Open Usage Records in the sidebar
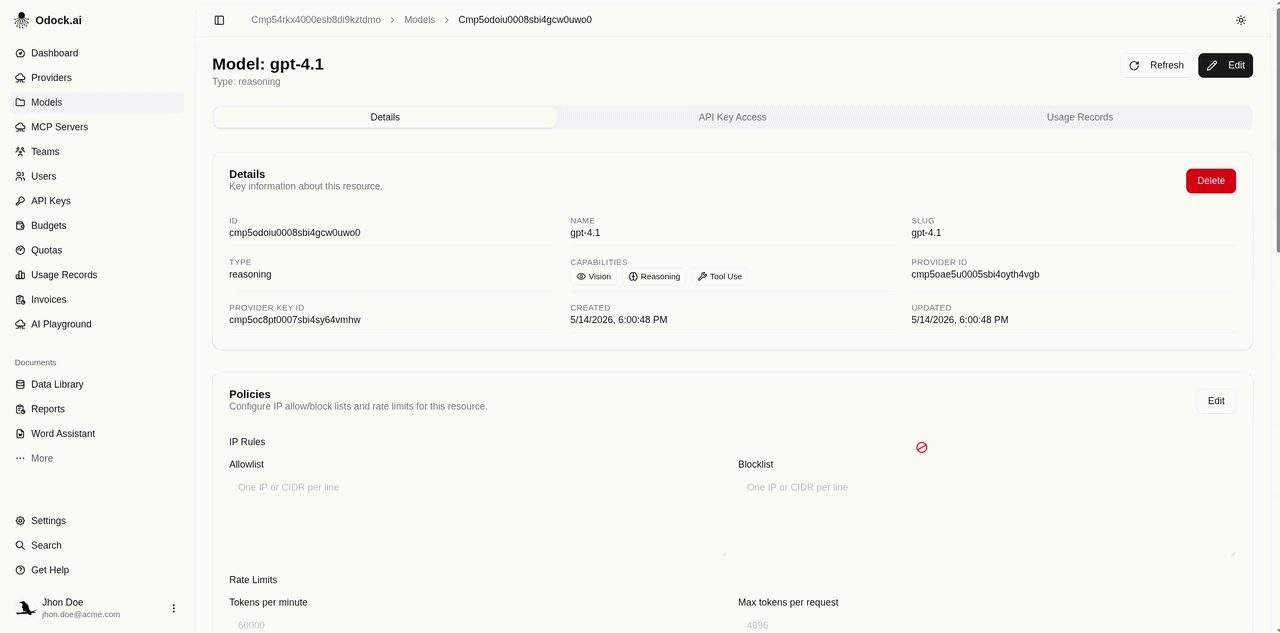The image size is (1280, 633). point(97,275)
